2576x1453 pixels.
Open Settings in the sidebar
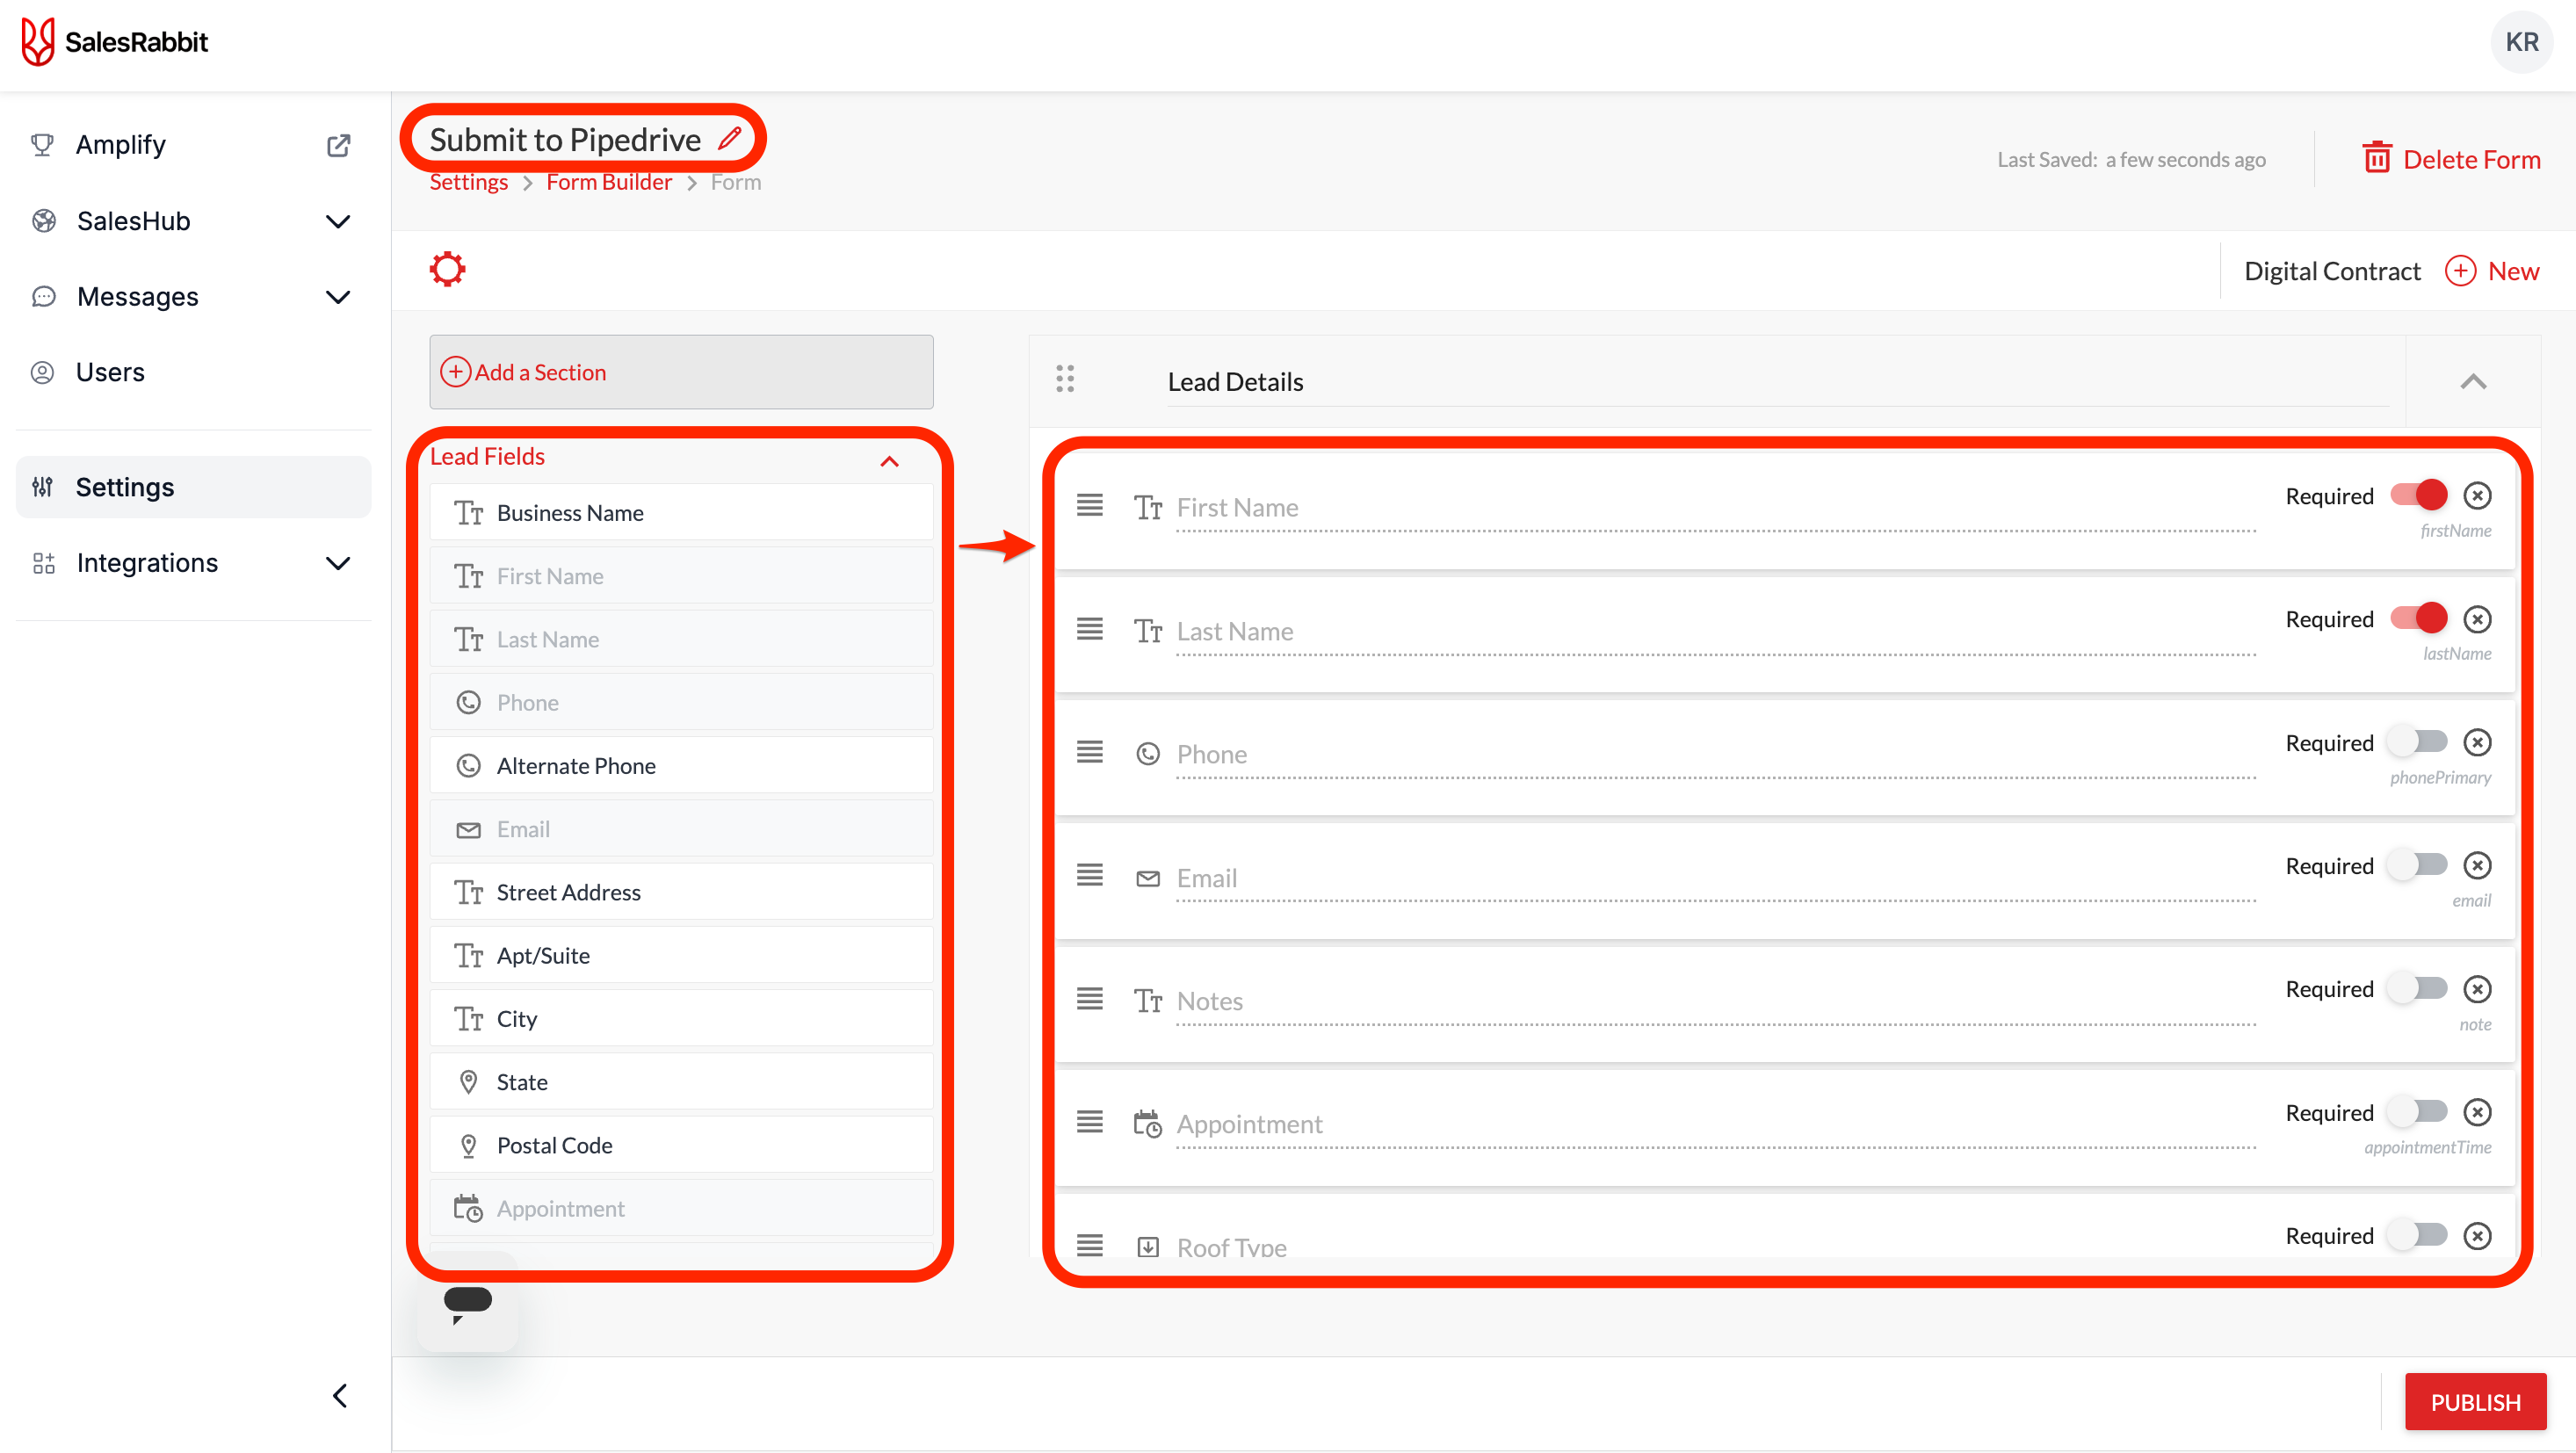125,487
